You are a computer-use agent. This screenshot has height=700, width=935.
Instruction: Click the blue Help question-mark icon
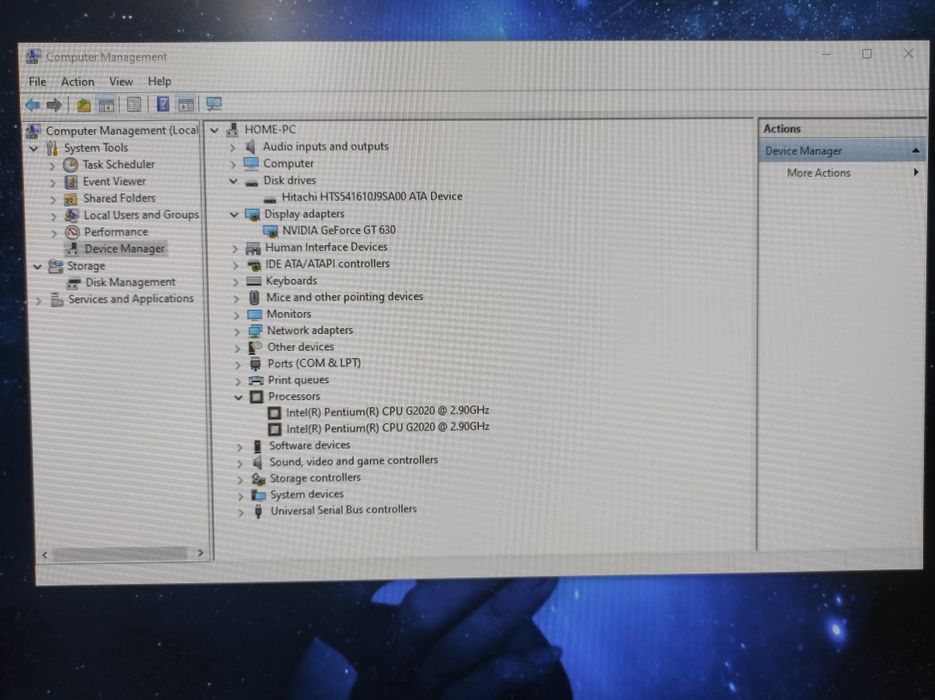(163, 105)
